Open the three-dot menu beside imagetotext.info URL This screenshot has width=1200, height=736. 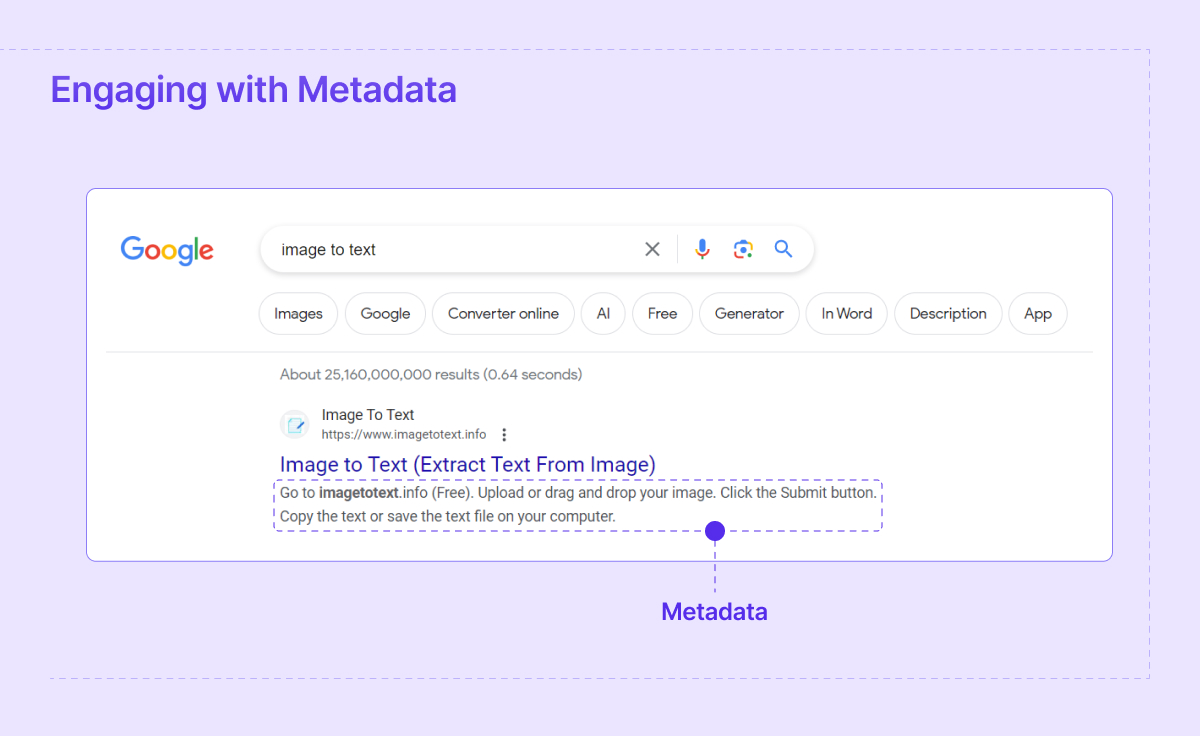tap(504, 435)
